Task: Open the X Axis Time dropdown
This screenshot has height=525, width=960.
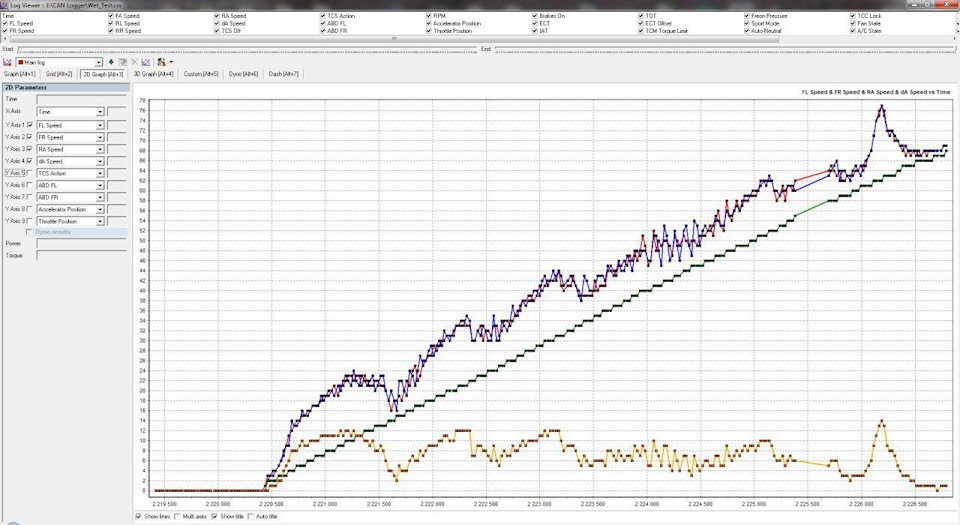Action: pos(100,112)
